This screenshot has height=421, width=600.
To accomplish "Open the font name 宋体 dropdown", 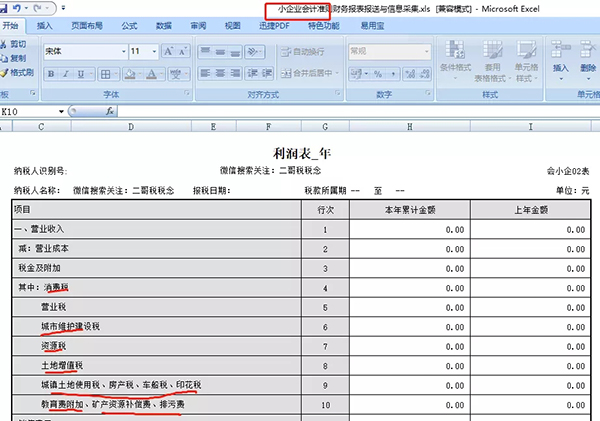I will [124, 51].
